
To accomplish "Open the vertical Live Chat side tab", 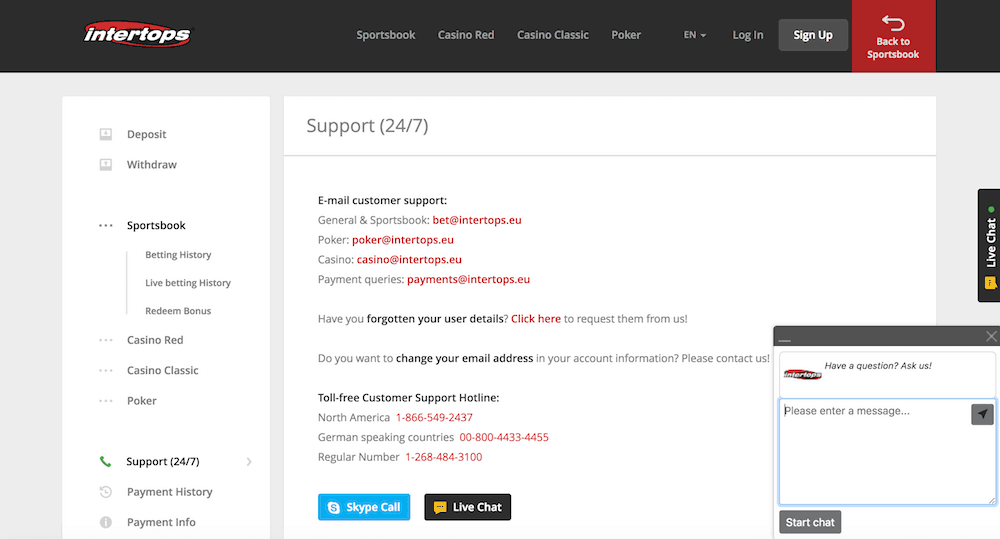I will pos(989,246).
